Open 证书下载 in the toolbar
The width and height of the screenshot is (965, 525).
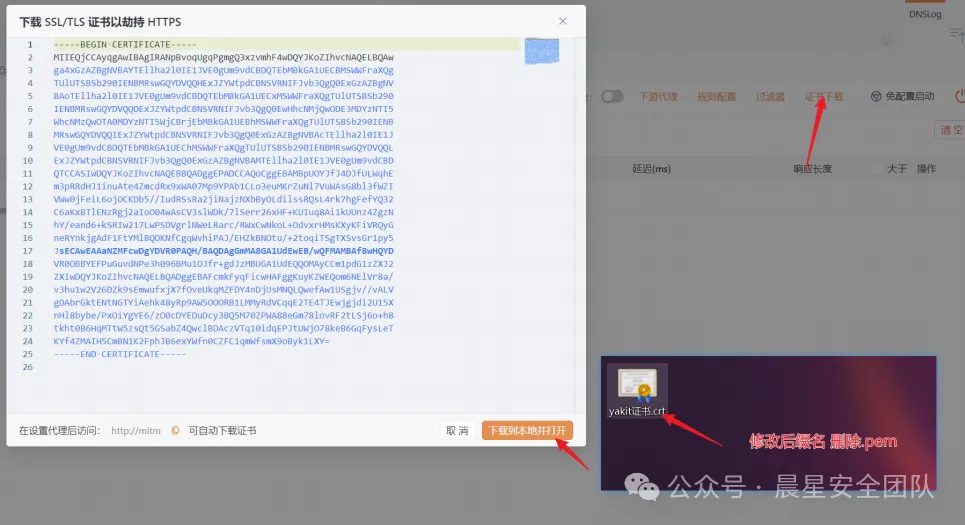(x=824, y=97)
